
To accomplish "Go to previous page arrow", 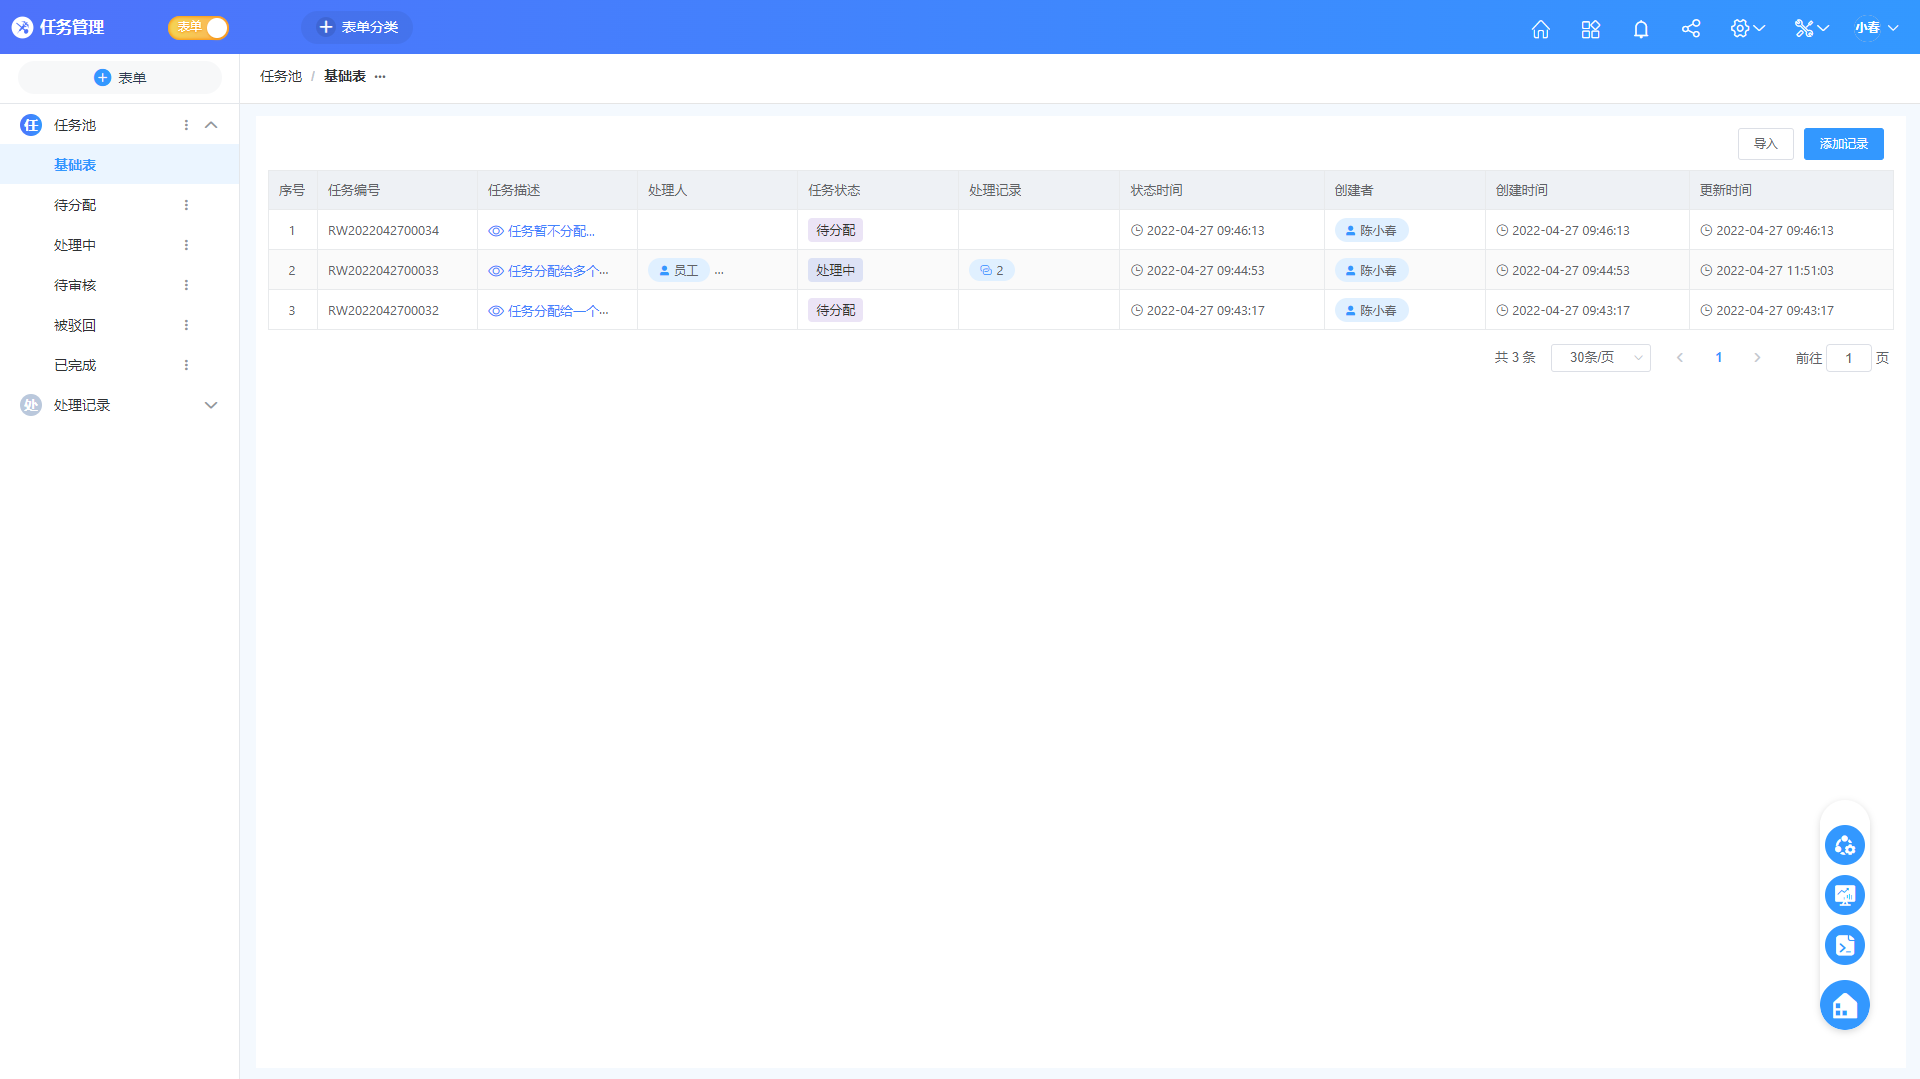I will click(1680, 358).
